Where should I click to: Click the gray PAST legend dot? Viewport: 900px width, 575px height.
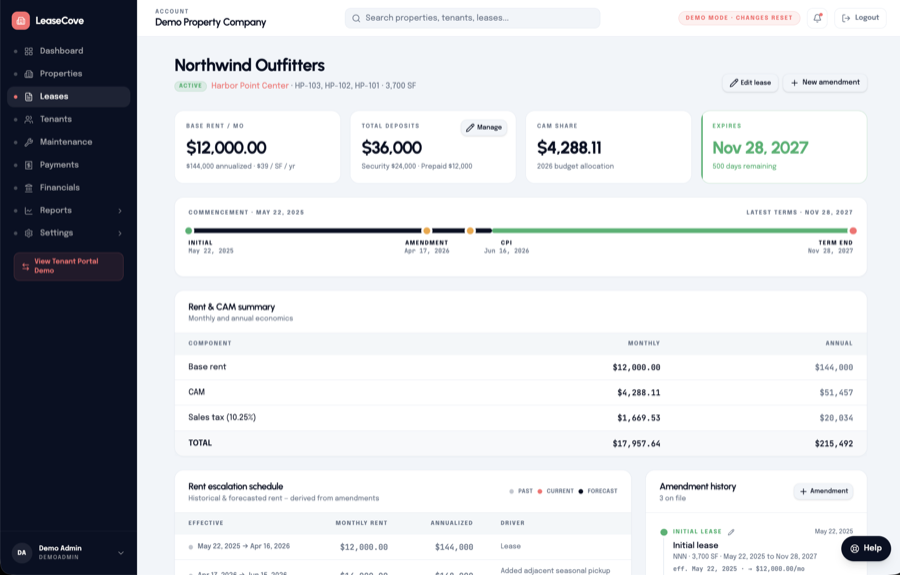(x=511, y=491)
